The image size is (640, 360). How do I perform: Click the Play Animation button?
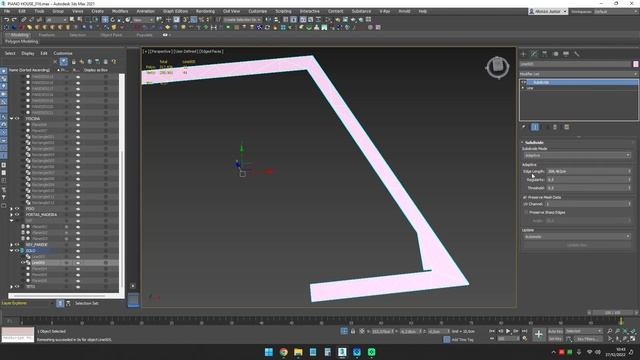click(508, 331)
